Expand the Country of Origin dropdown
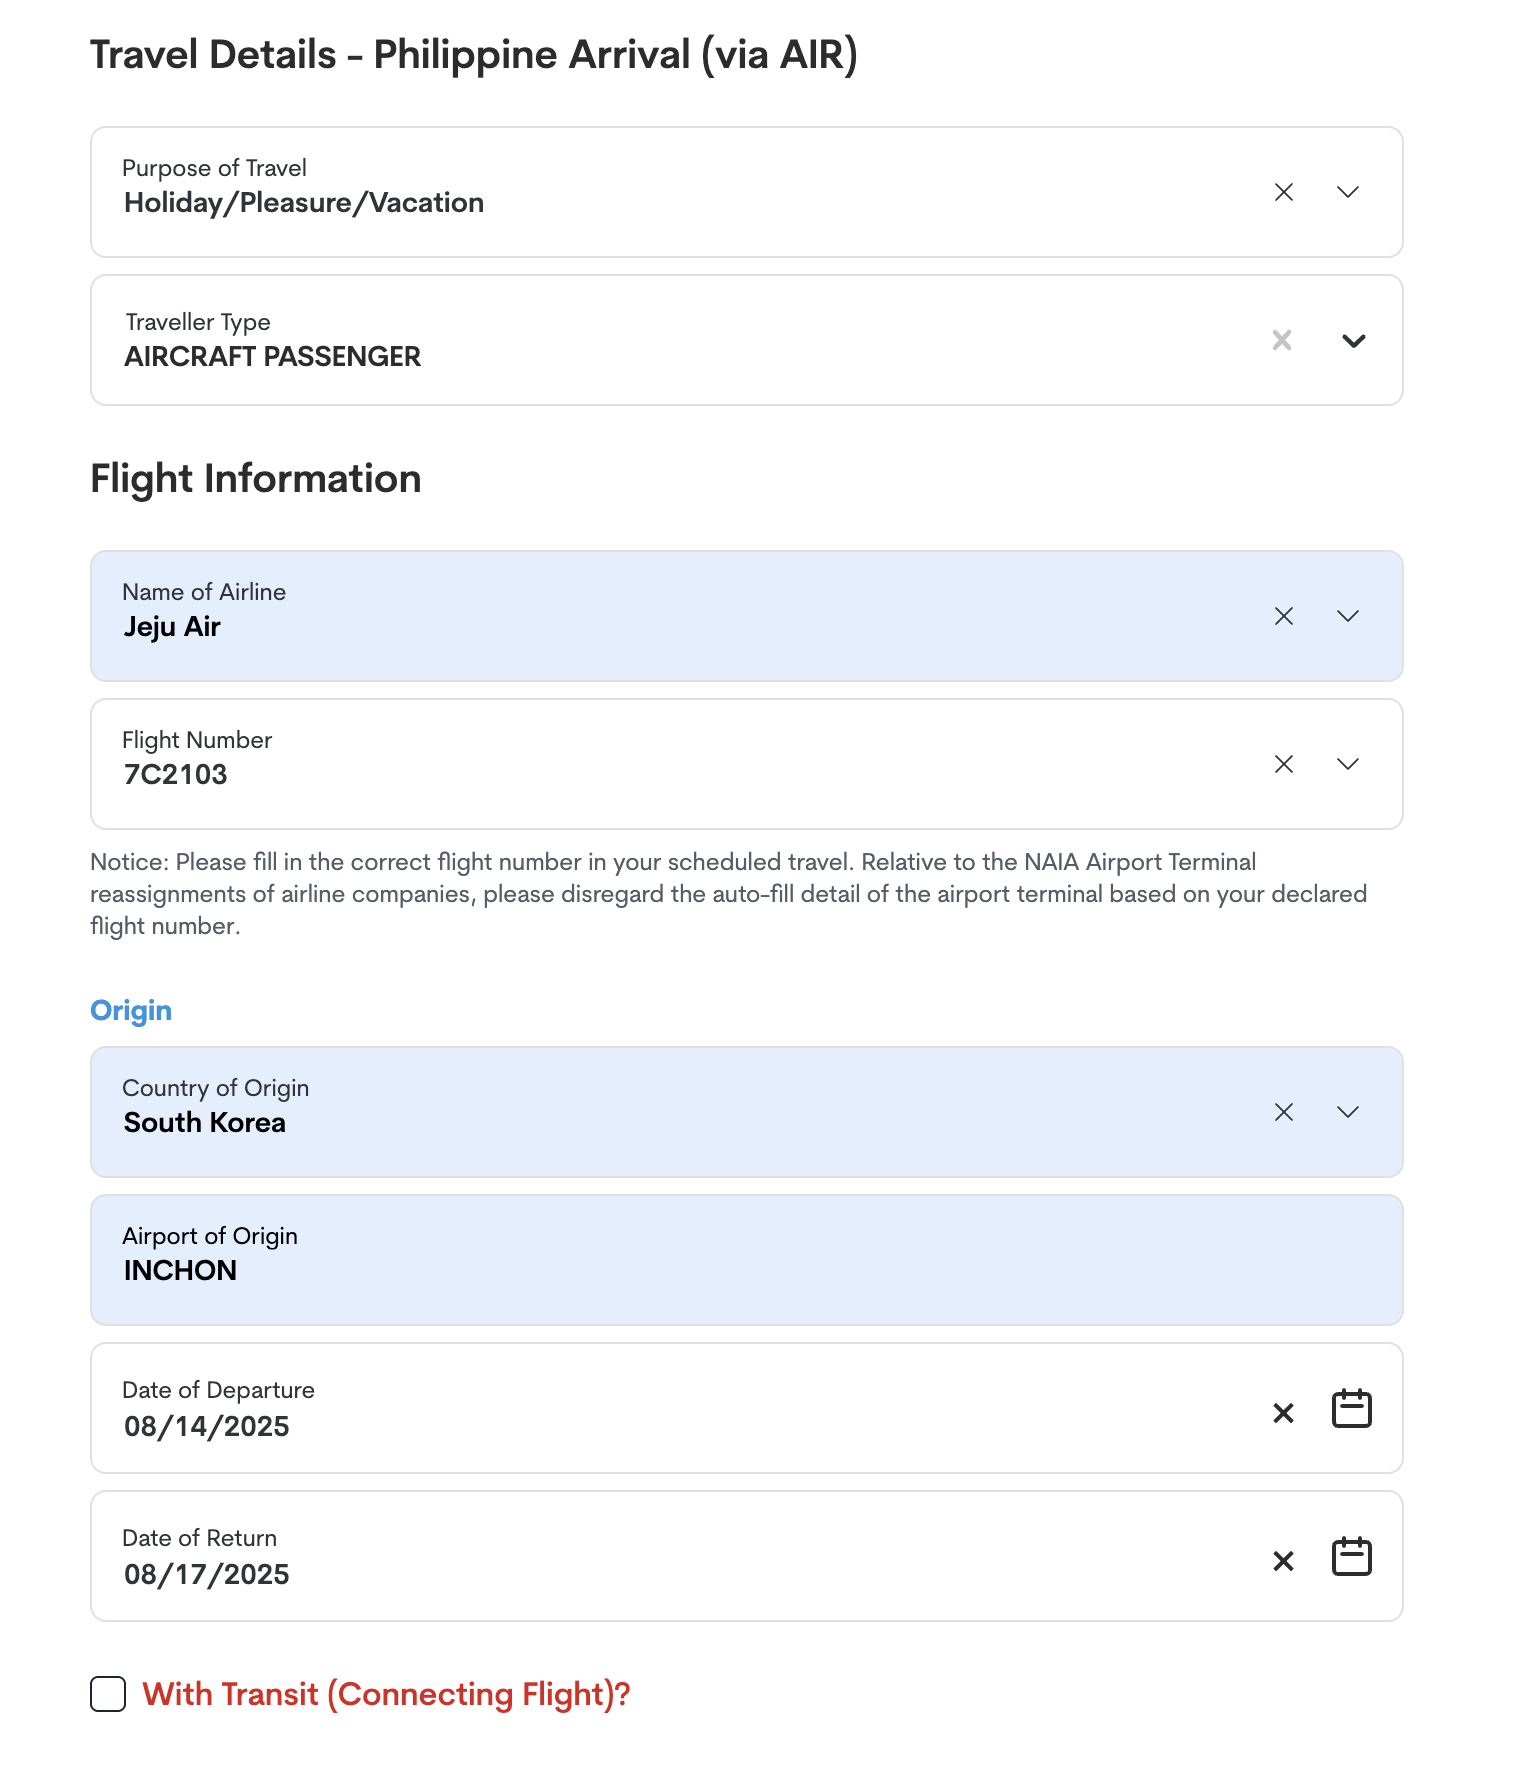Image resolution: width=1532 pixels, height=1766 pixels. (x=1348, y=1112)
